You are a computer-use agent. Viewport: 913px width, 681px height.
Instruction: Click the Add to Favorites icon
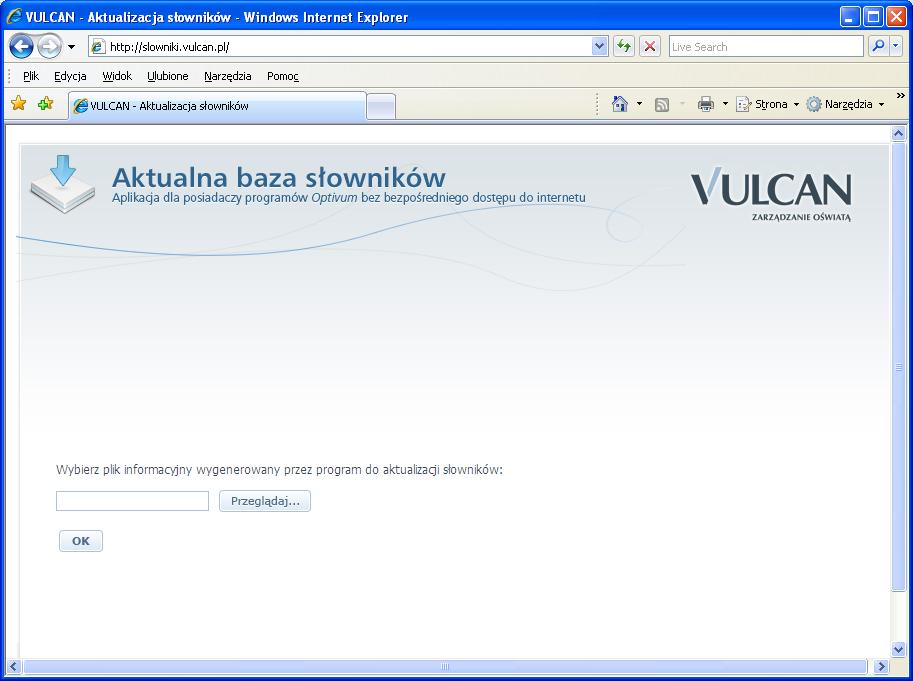tap(45, 104)
